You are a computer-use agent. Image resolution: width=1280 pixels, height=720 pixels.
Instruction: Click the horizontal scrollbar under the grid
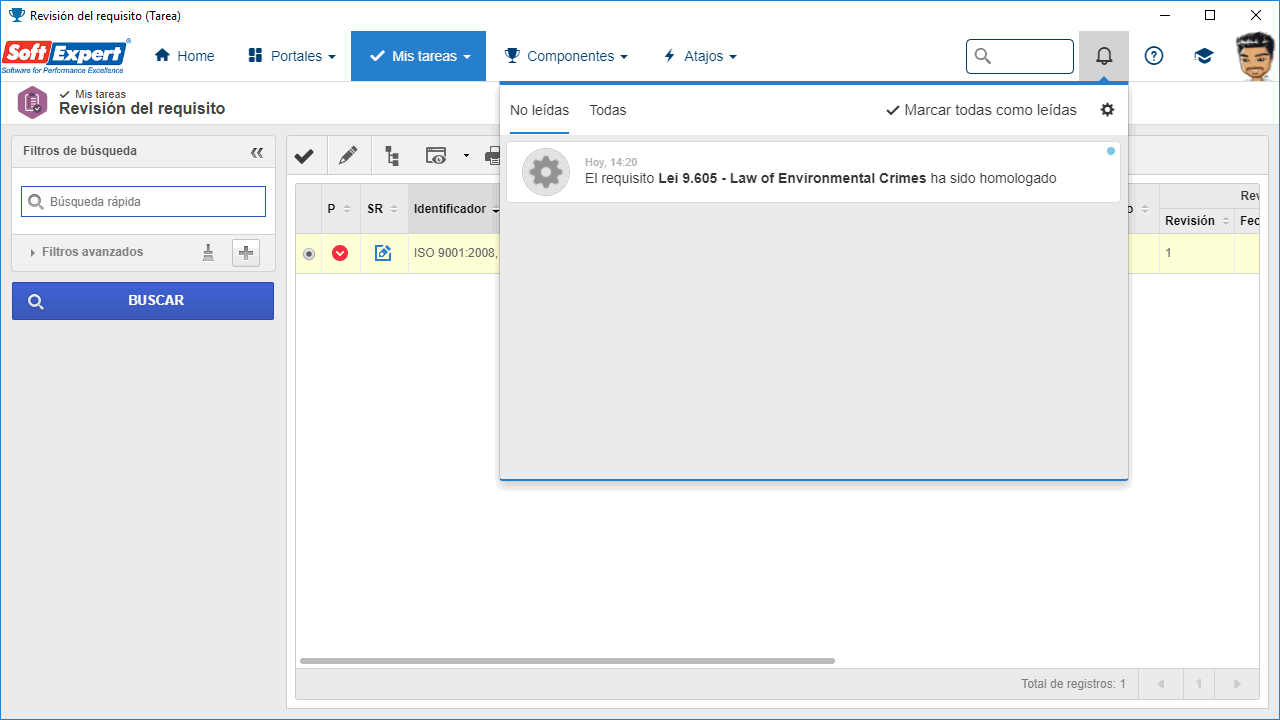point(567,661)
